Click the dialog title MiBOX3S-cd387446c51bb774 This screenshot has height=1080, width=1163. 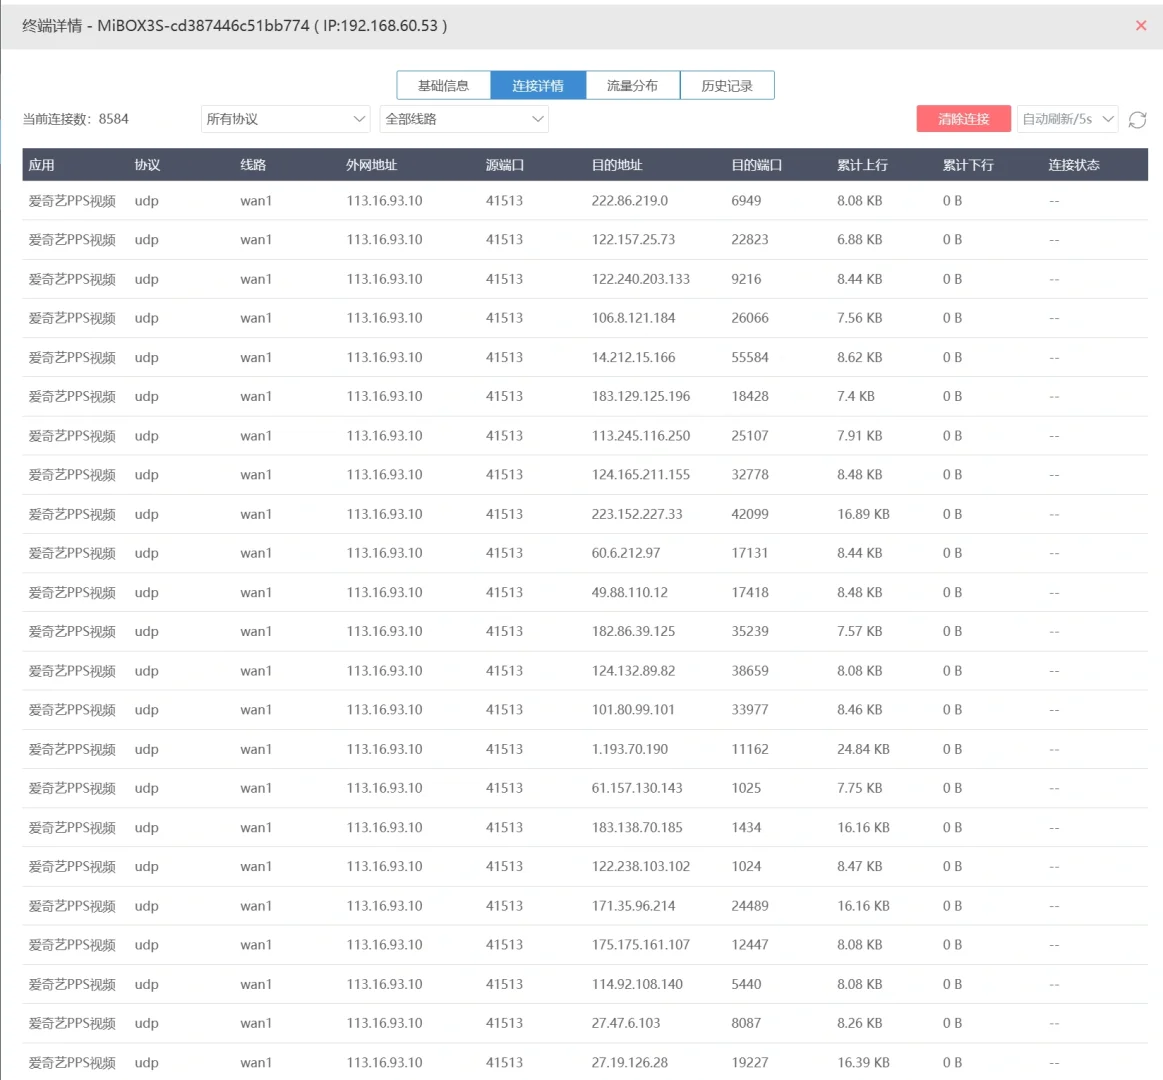[x=203, y=26]
